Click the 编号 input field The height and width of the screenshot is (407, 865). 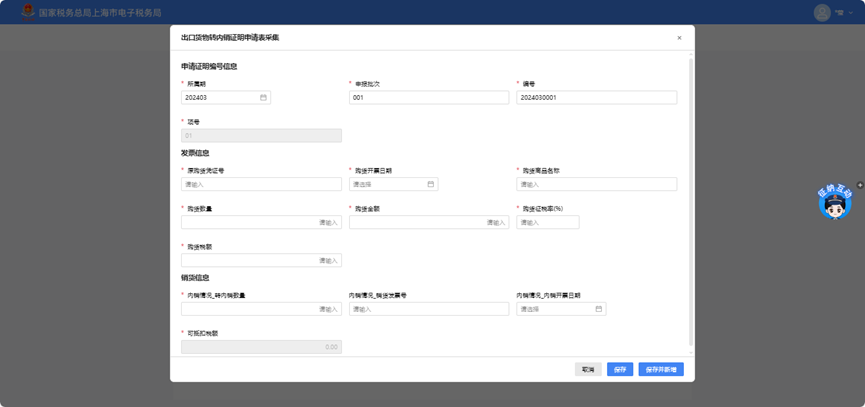(596, 98)
